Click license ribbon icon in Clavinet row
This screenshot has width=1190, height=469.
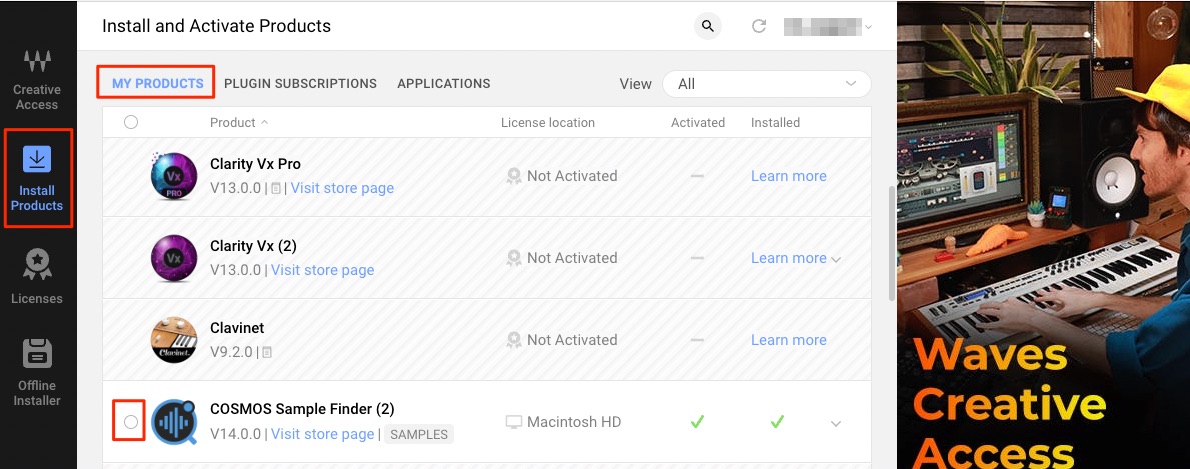click(514, 340)
